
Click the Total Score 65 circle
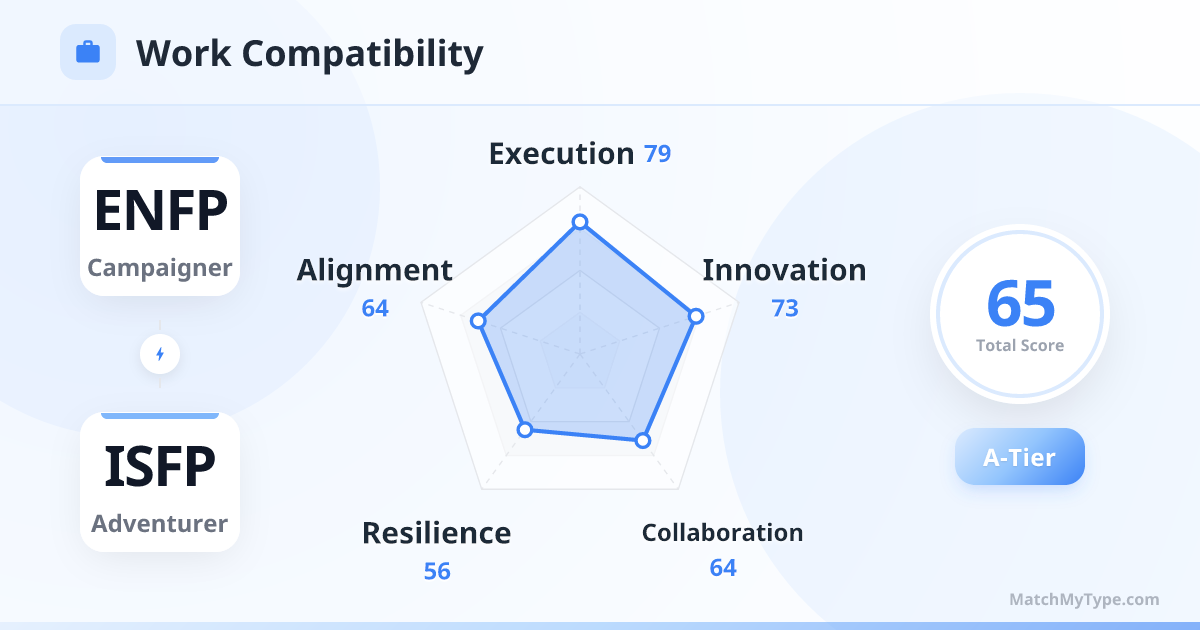1019,314
